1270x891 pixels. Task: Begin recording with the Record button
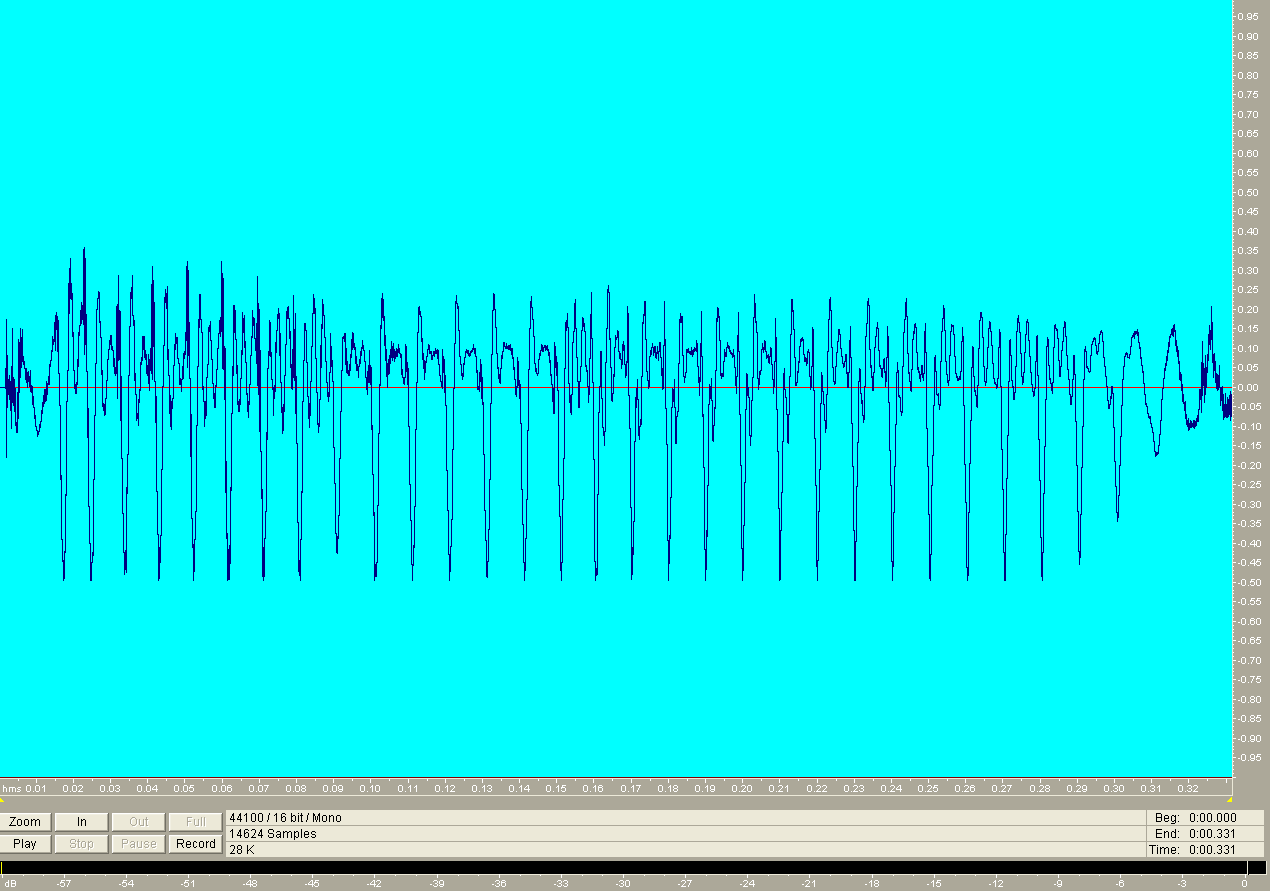[196, 843]
